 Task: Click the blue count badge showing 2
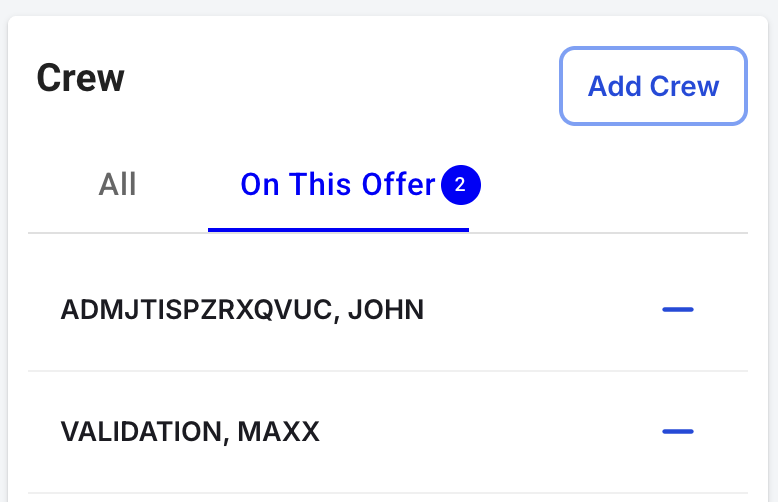point(460,185)
